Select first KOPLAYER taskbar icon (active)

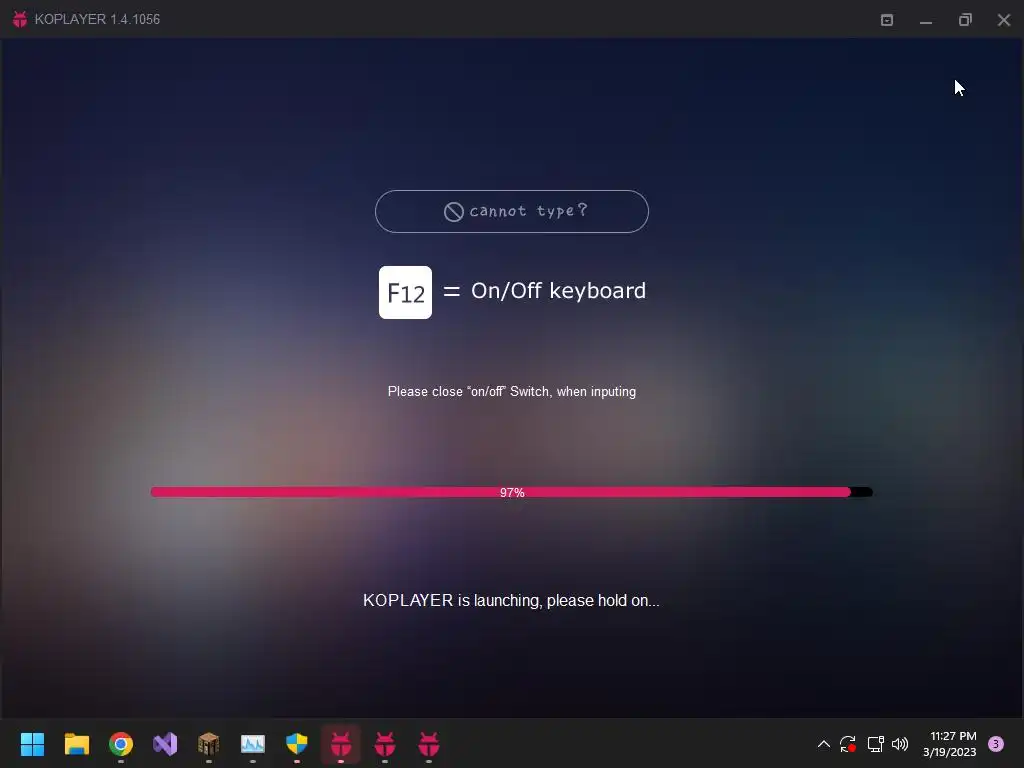click(x=341, y=744)
